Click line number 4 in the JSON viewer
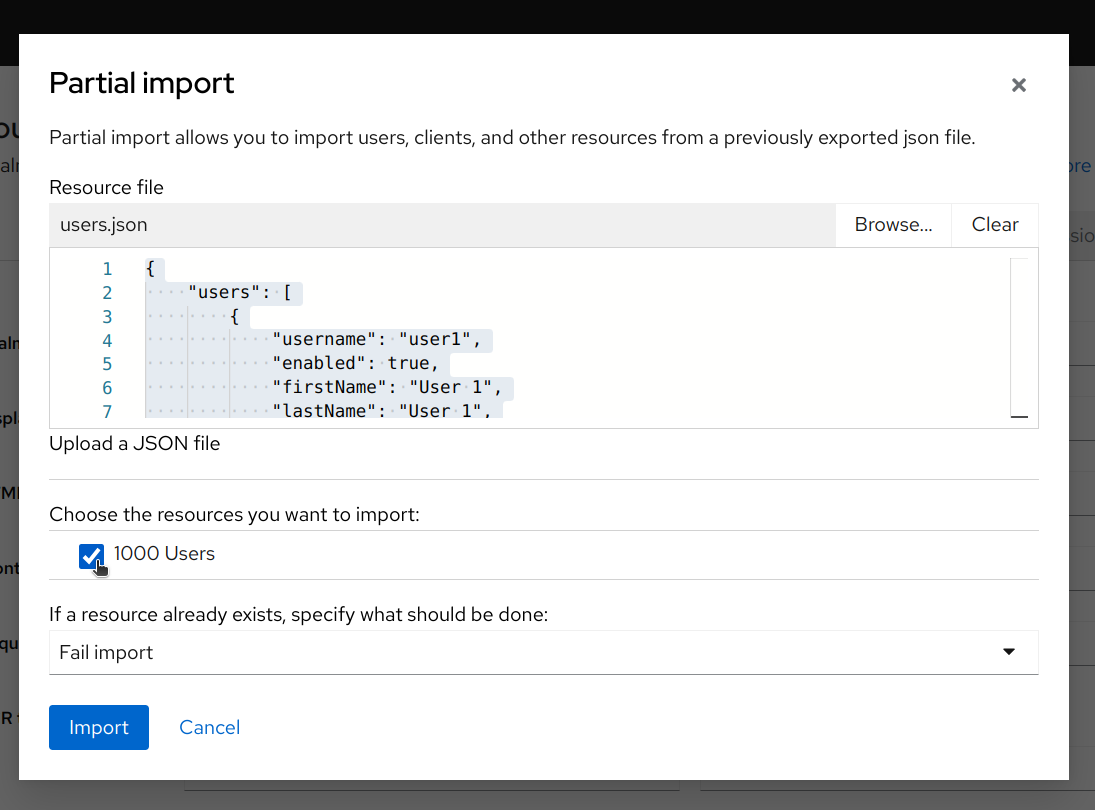 (x=107, y=340)
